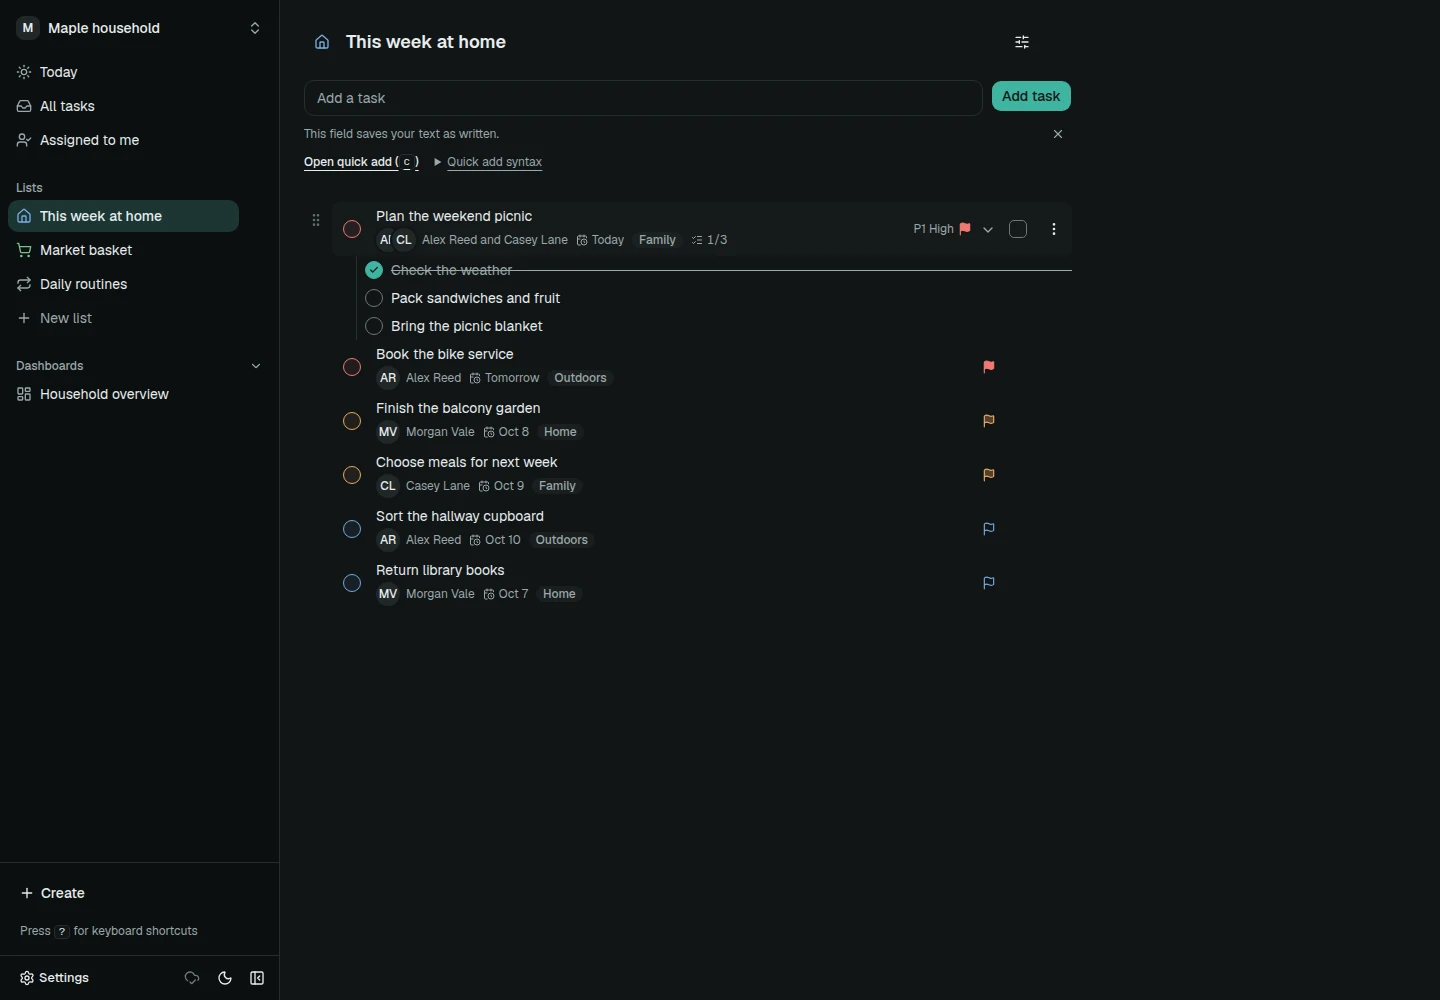Tick the select box on Plan the weekend picnic
Image resolution: width=1440 pixels, height=1000 pixels.
tap(1019, 229)
